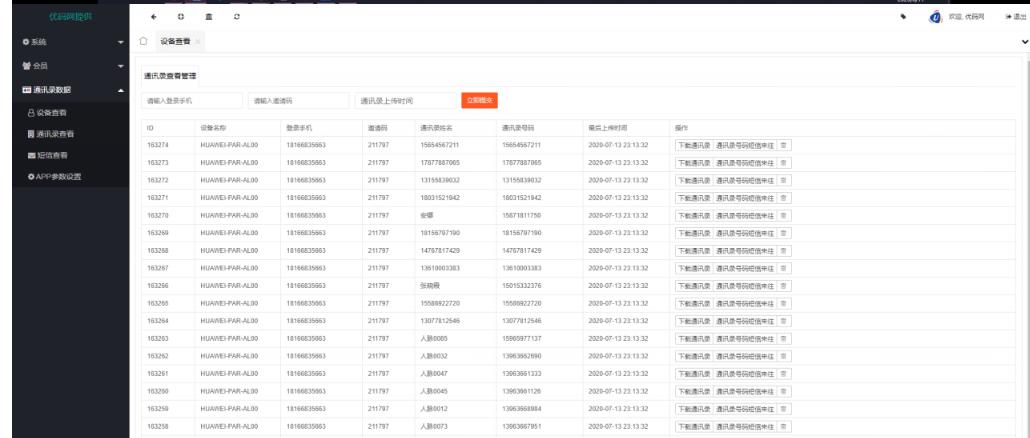This screenshot has width=1030, height=438.
Task: Open tab options chevron at far right
Action: (1023, 41)
